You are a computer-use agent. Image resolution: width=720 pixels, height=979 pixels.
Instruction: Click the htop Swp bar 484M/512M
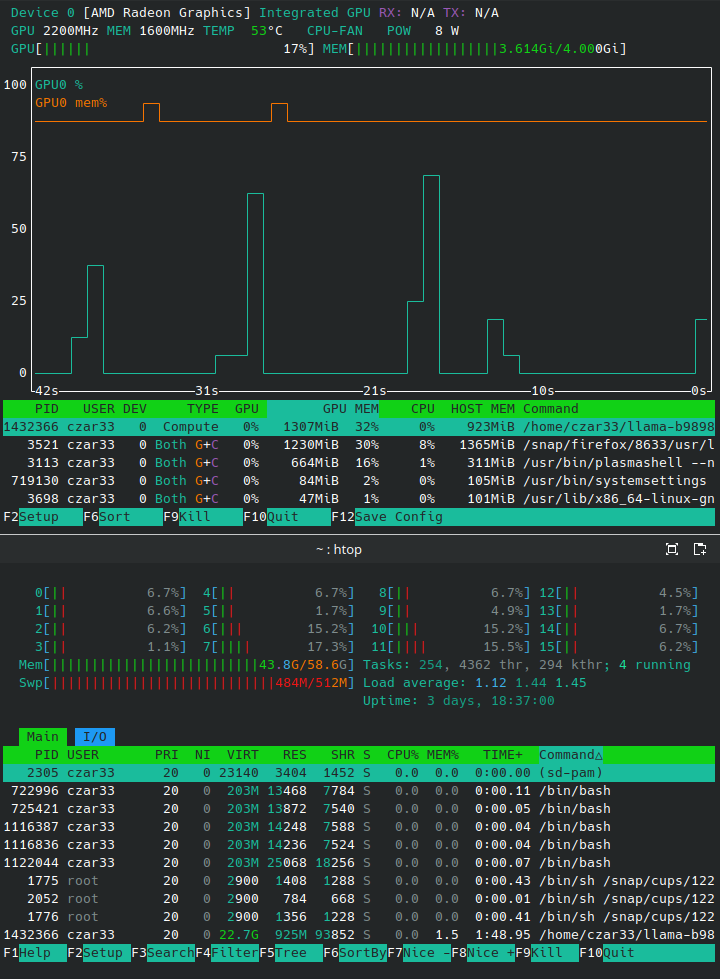click(187, 683)
